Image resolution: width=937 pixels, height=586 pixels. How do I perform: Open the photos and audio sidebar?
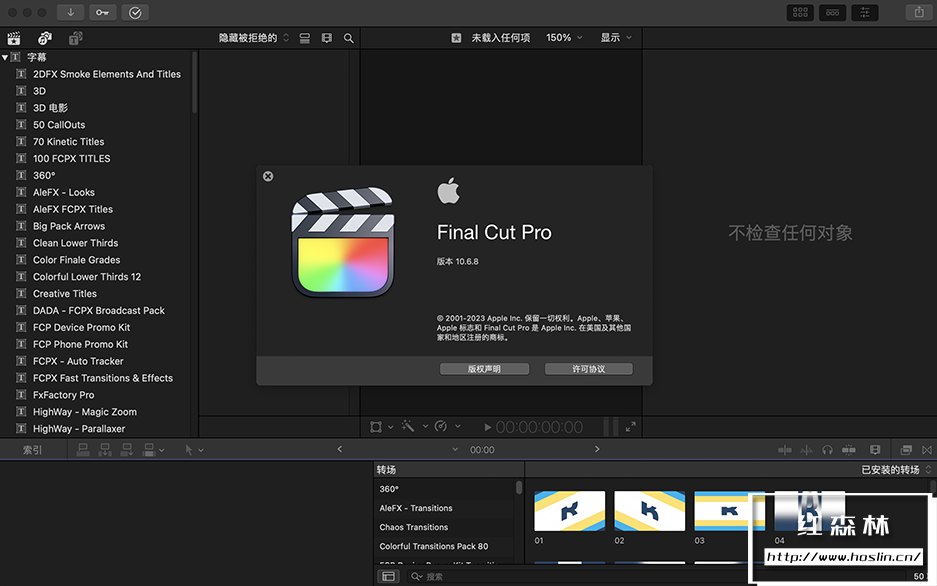click(x=45, y=38)
